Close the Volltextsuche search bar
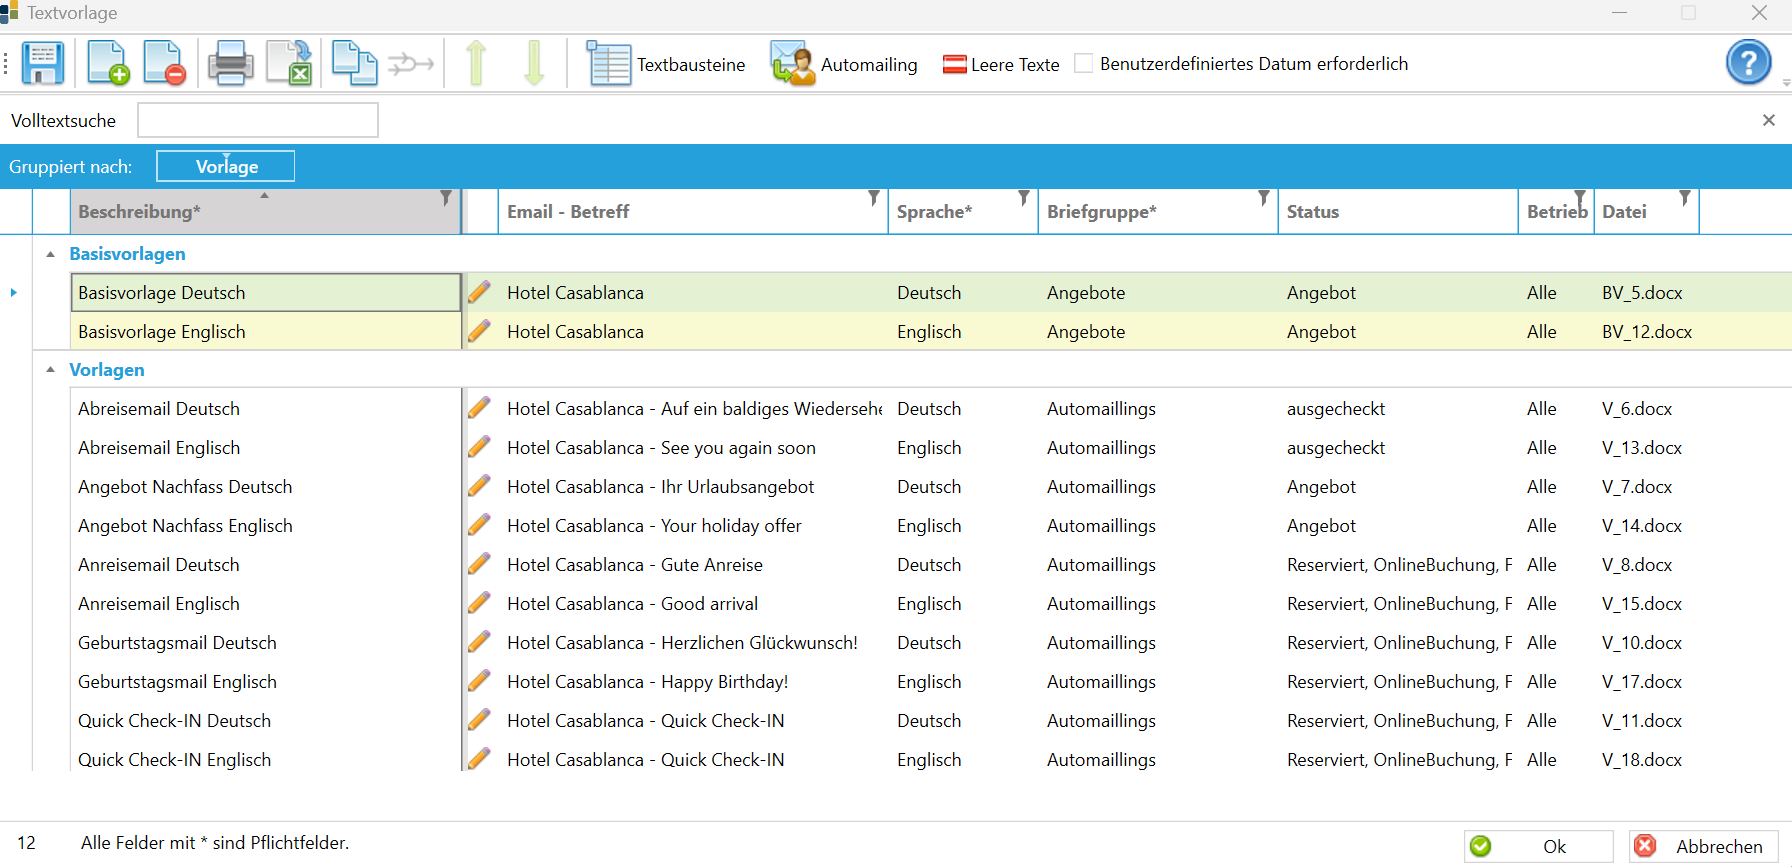 click(1768, 120)
